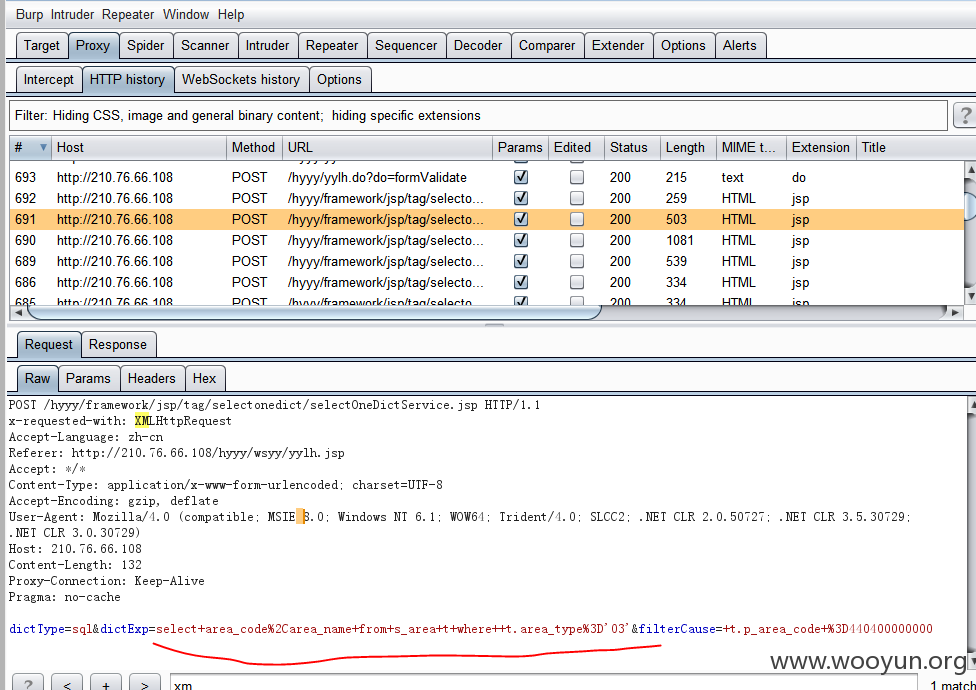Switch to the Extender tab
Viewport: 976px width, 690px height.
618,46
